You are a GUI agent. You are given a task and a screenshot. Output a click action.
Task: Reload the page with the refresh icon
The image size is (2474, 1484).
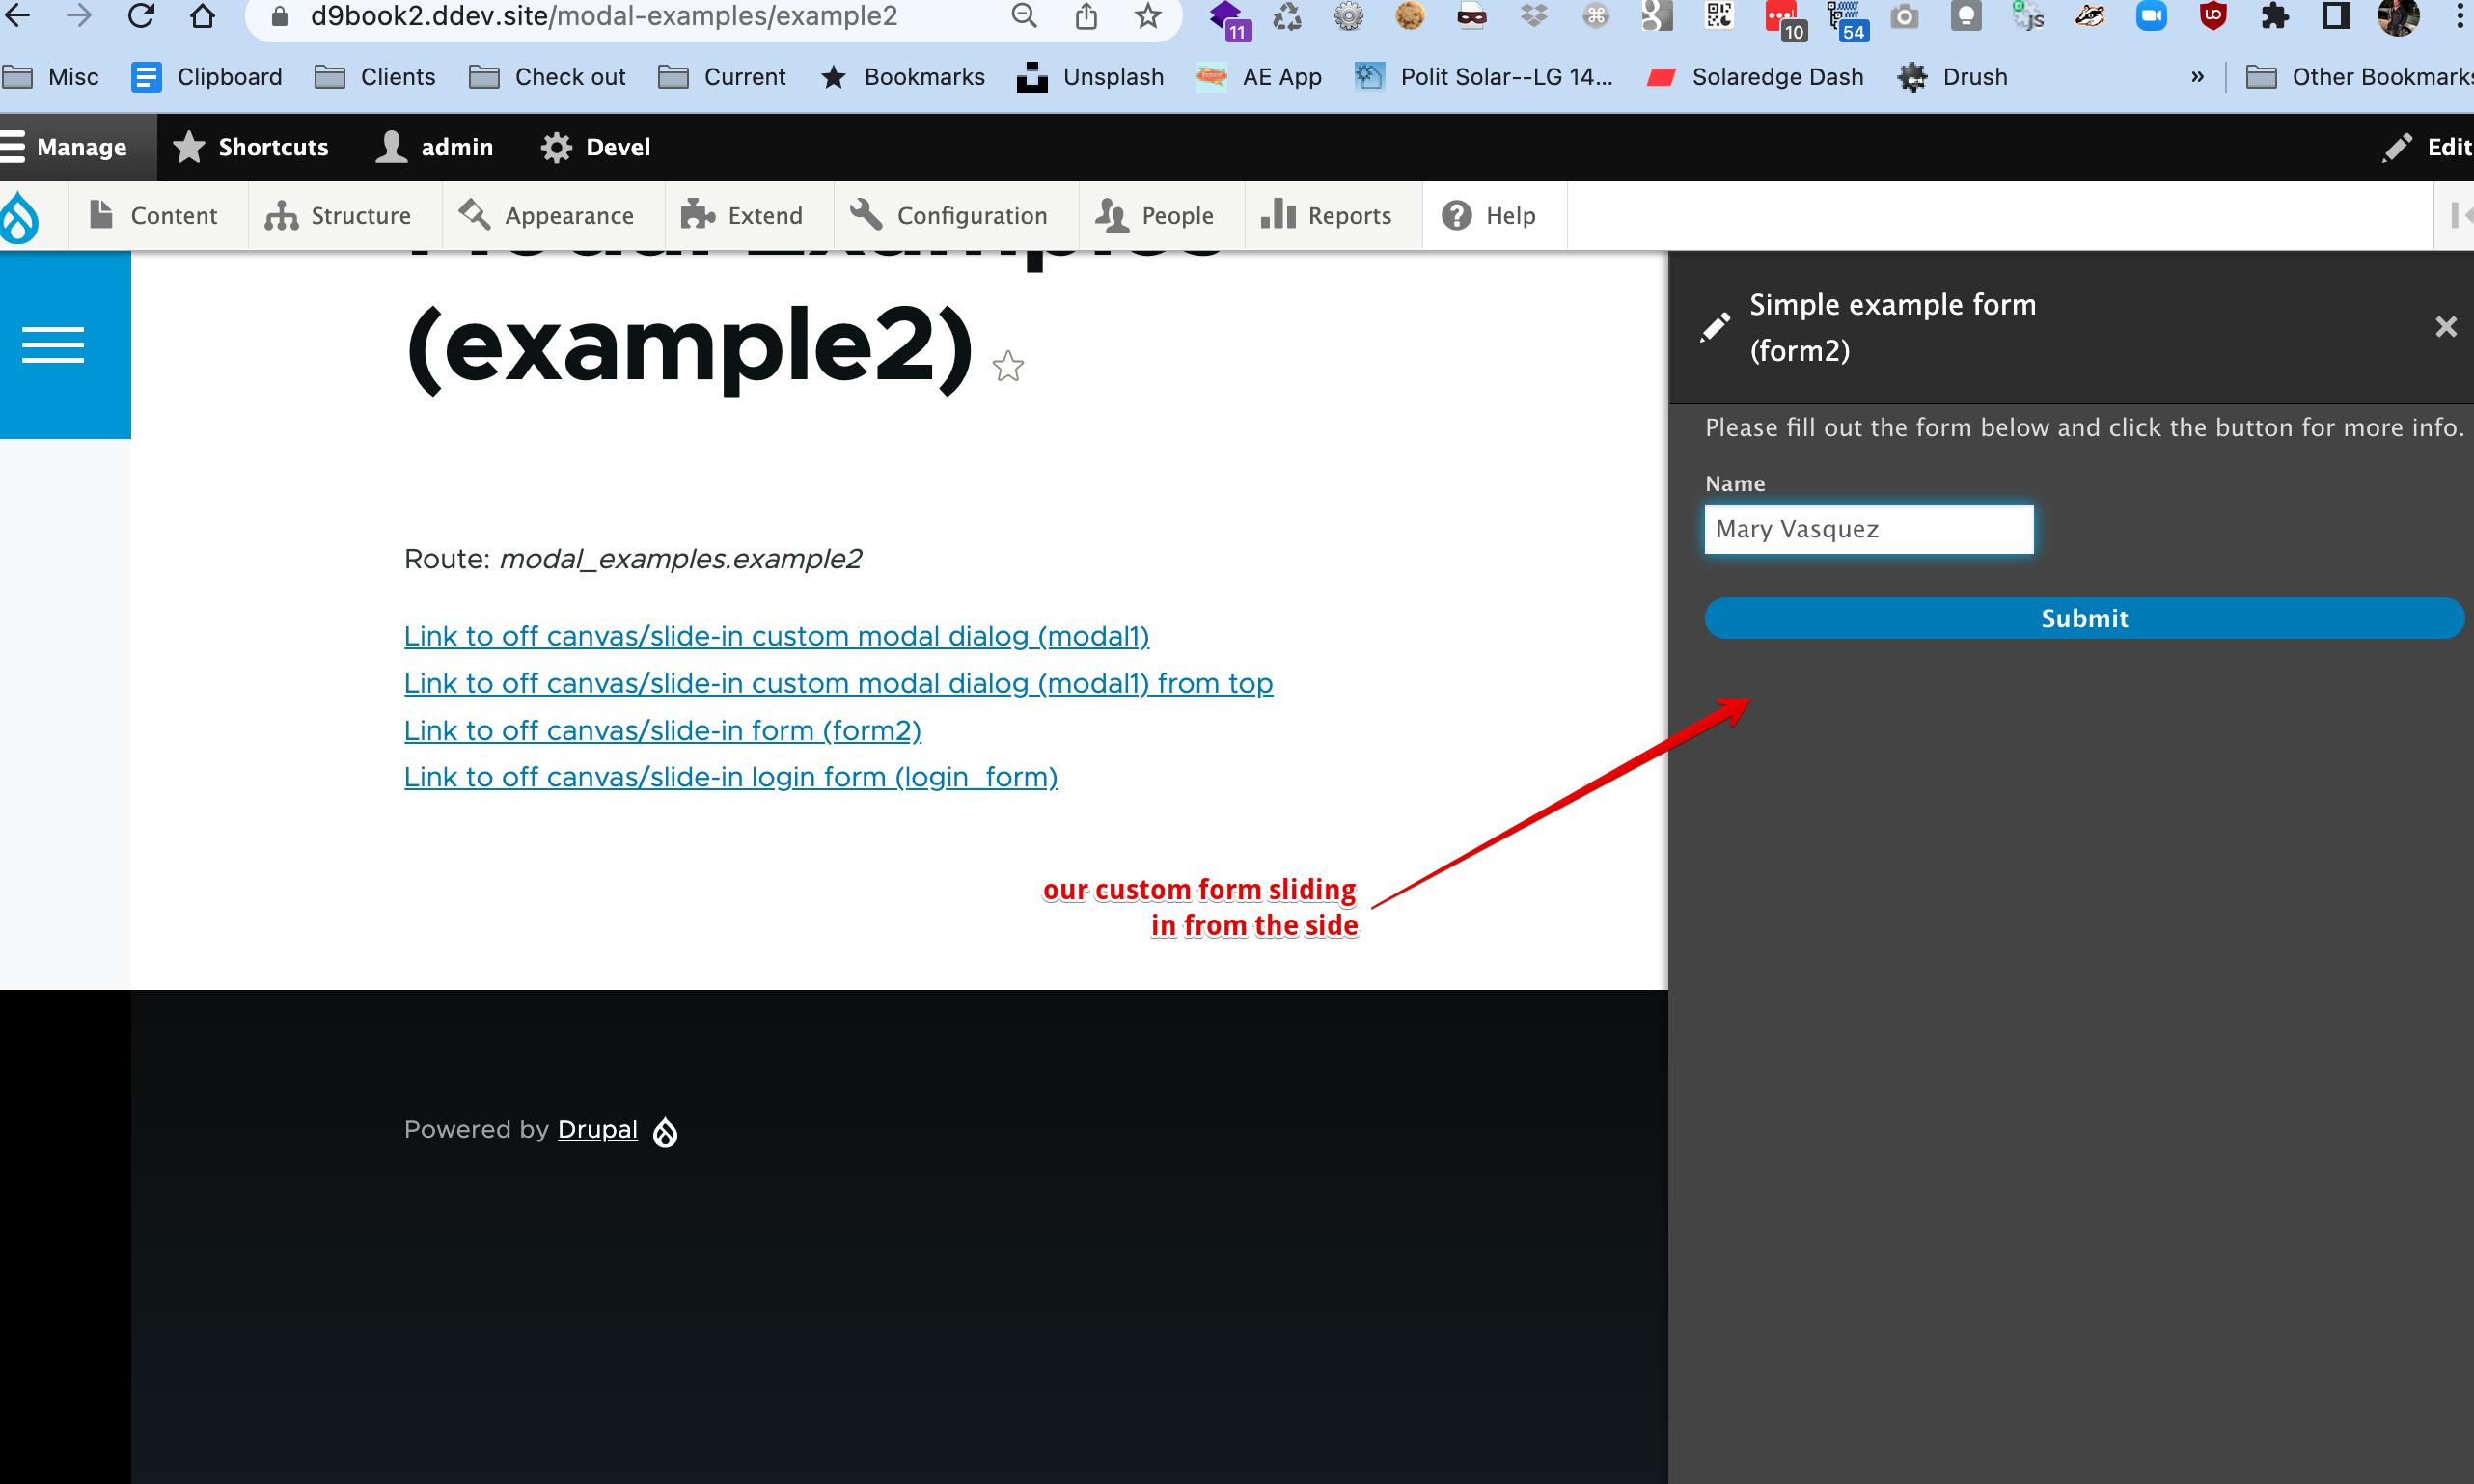pyautogui.click(x=141, y=15)
